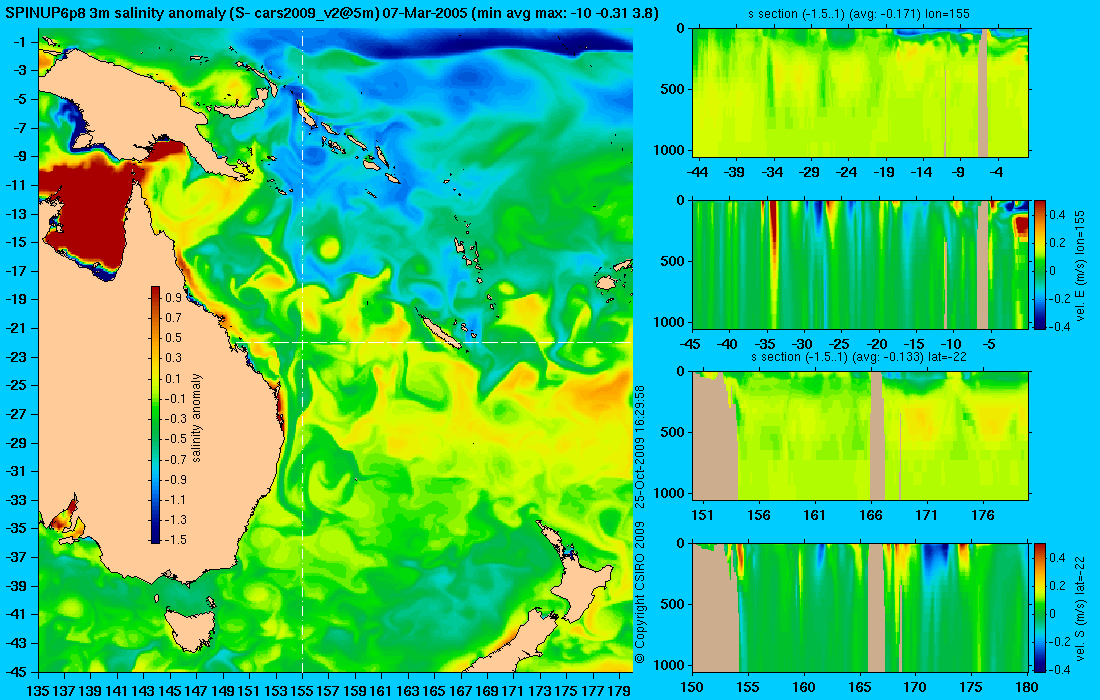Click the "155" label on the main map's longitude axis
This screenshot has width=1100, height=700.
click(x=302, y=691)
